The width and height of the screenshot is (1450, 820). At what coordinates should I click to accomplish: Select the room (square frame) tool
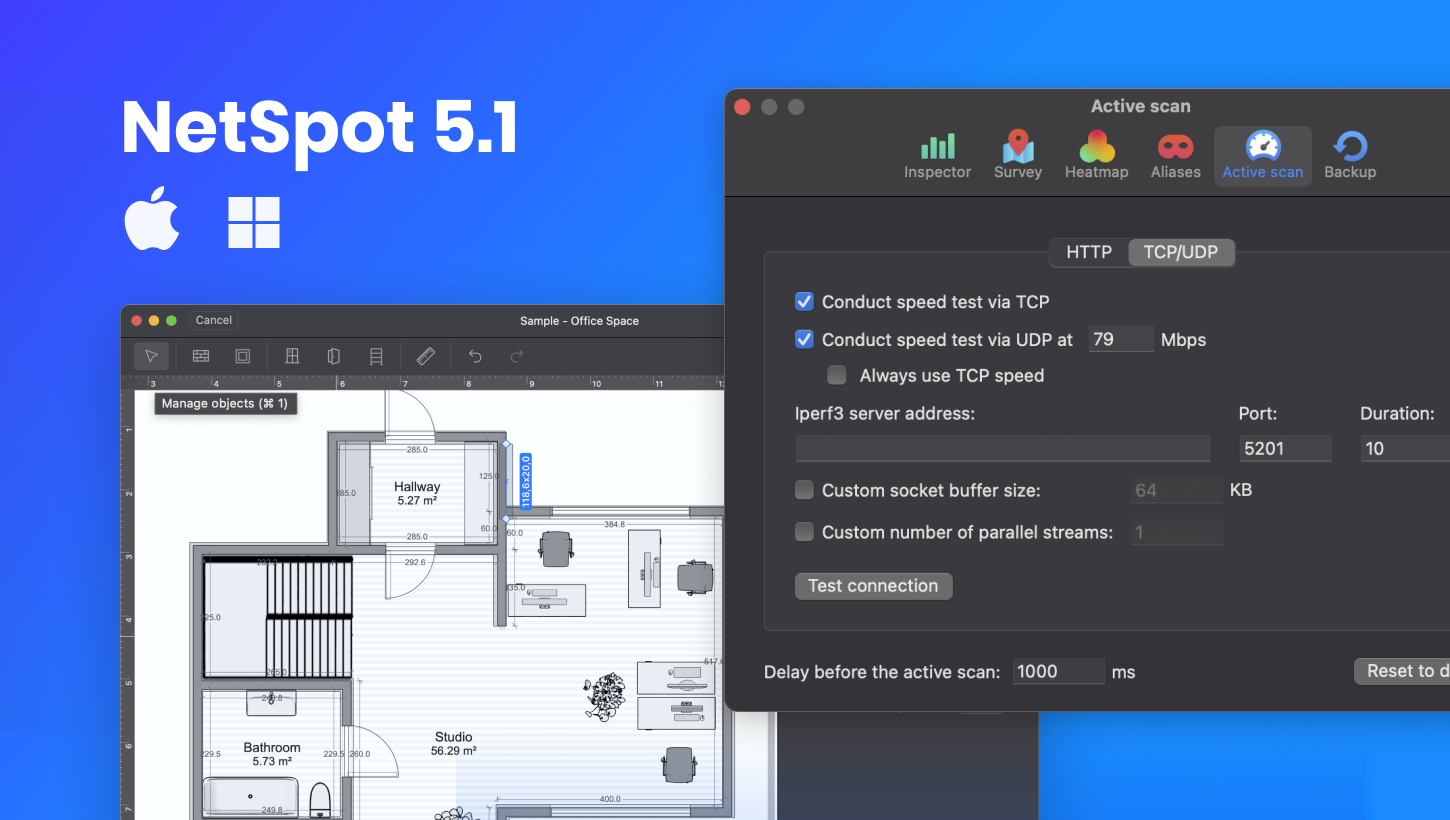pos(242,356)
